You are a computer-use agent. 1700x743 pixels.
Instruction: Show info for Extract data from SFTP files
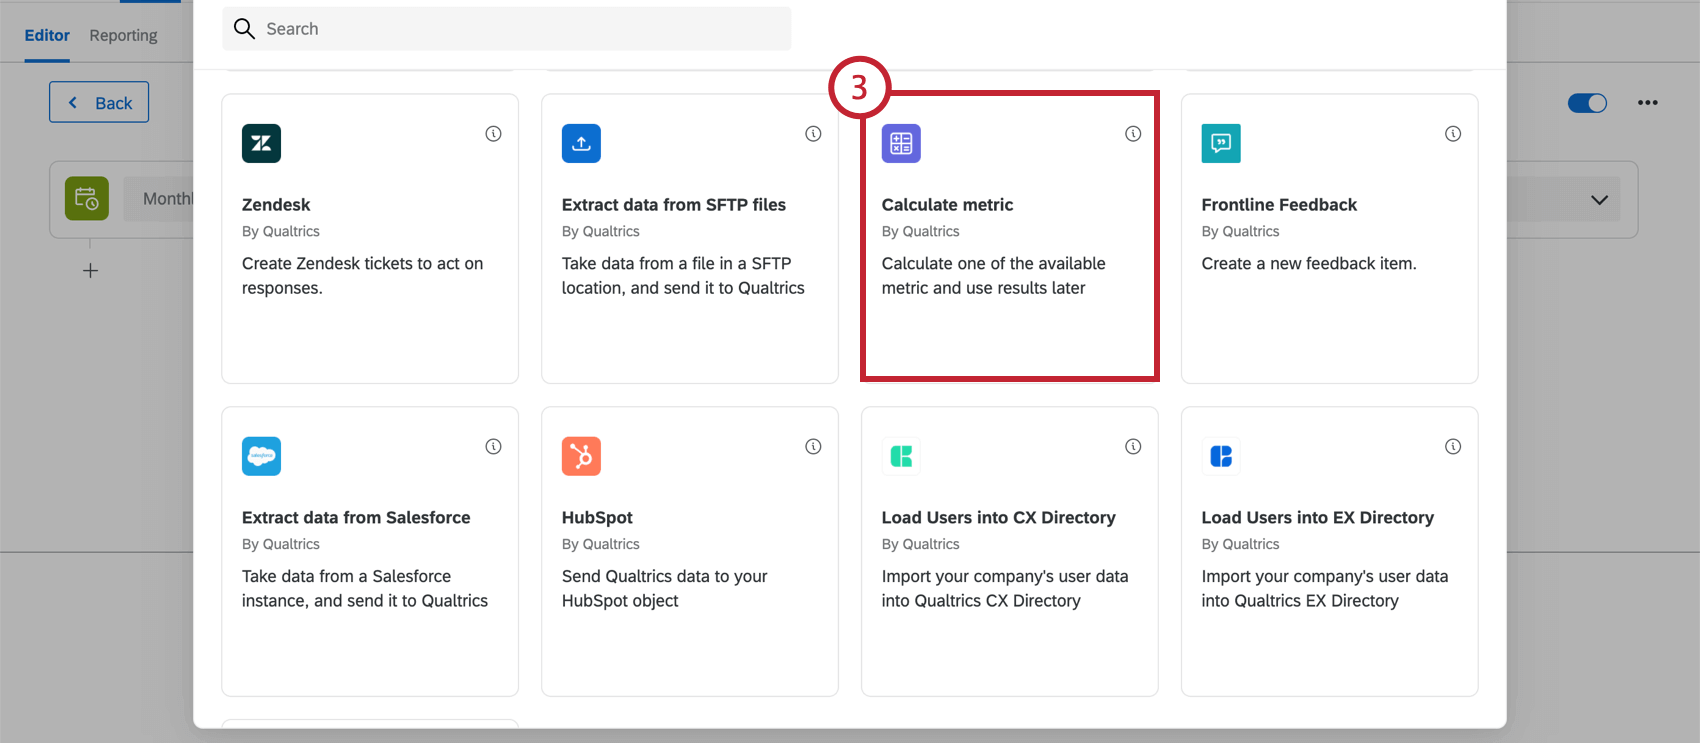click(813, 134)
